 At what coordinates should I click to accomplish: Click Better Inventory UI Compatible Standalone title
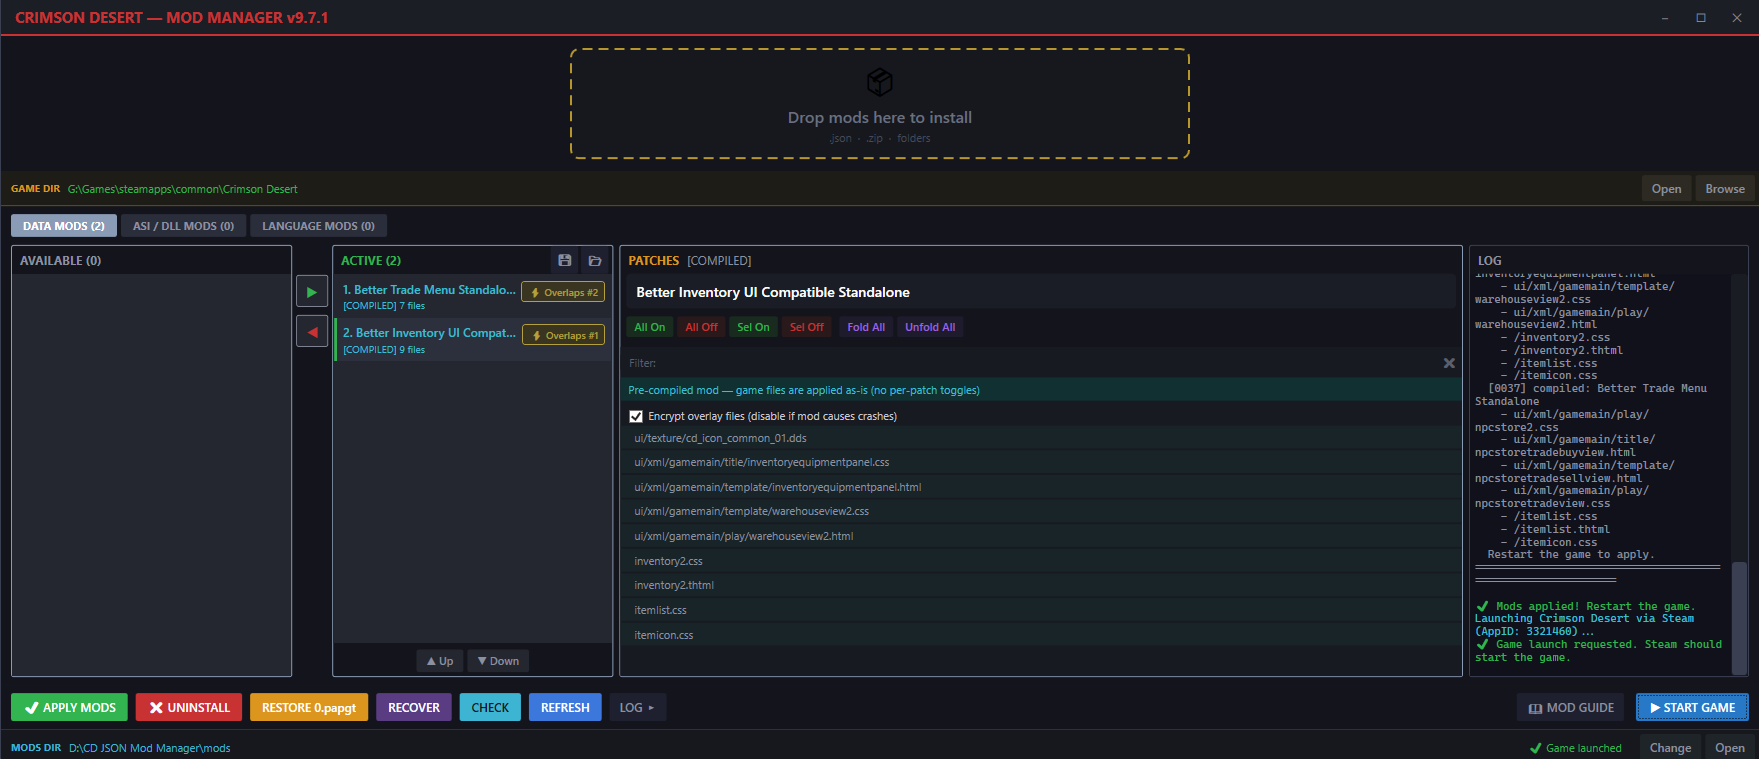click(773, 292)
